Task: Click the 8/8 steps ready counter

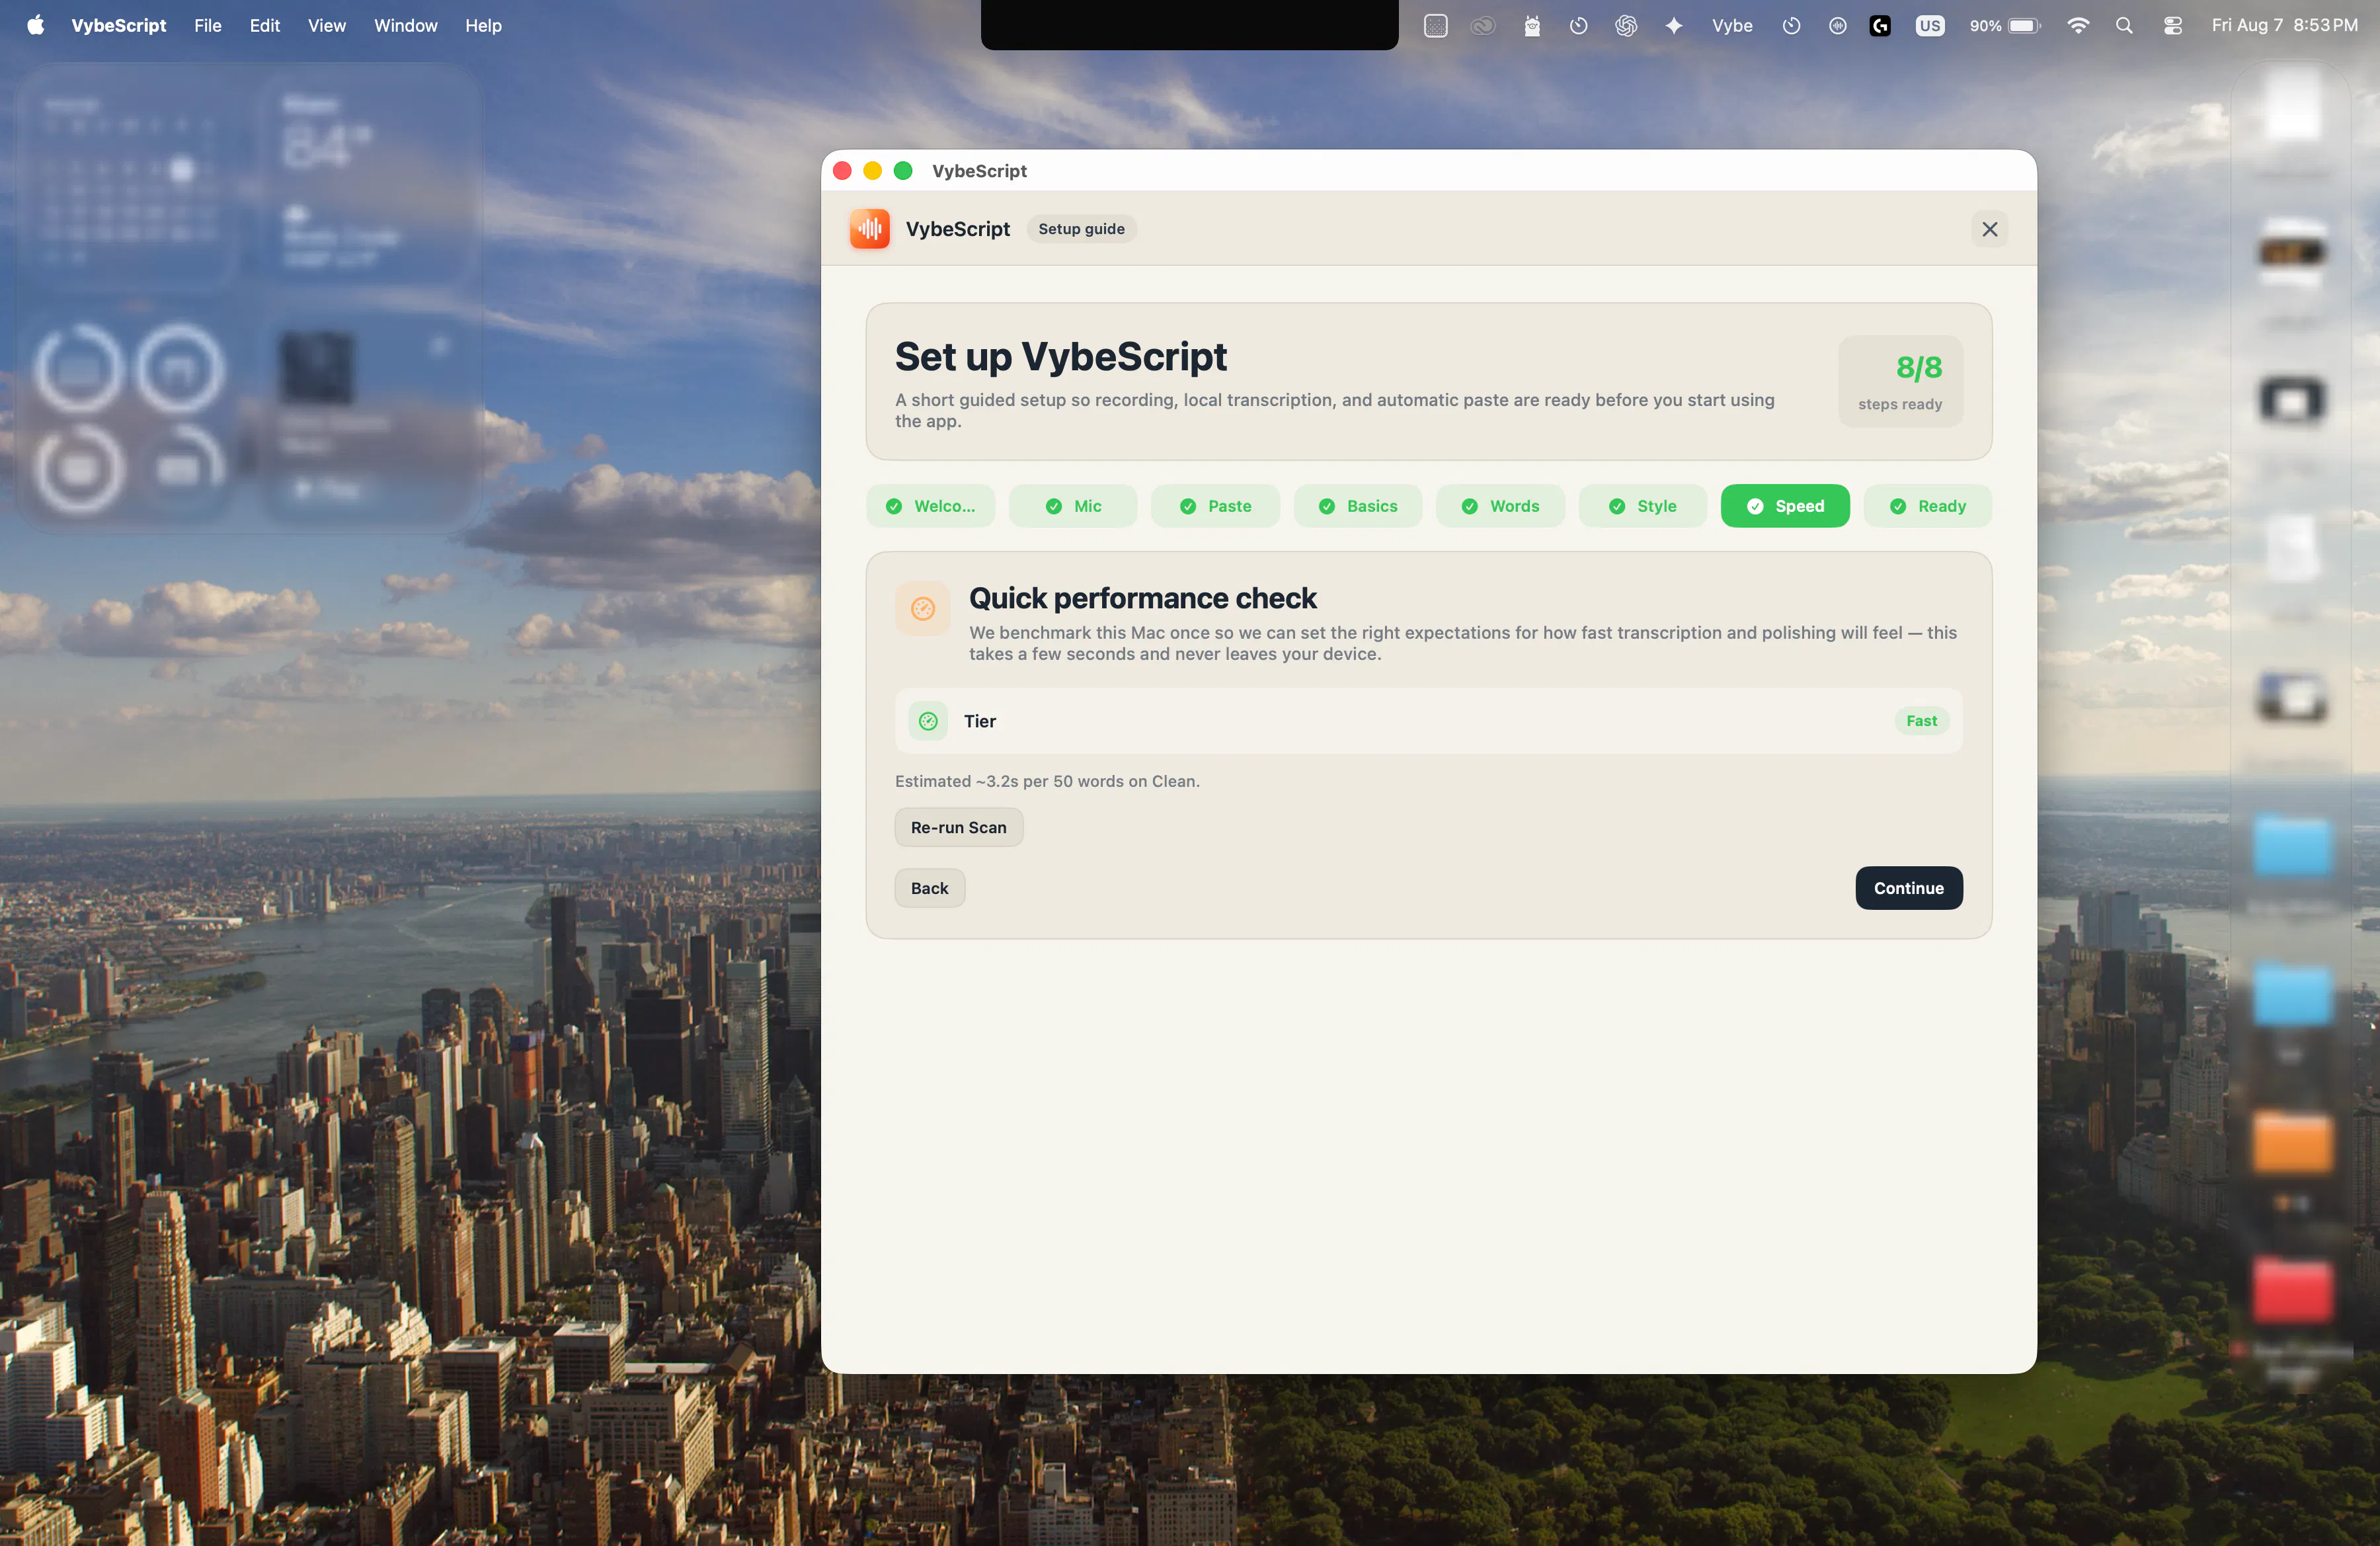Action: 1900,381
